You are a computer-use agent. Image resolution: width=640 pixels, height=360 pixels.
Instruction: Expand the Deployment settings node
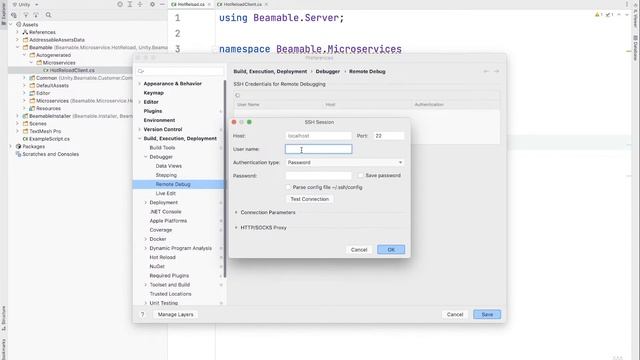[x=146, y=203]
